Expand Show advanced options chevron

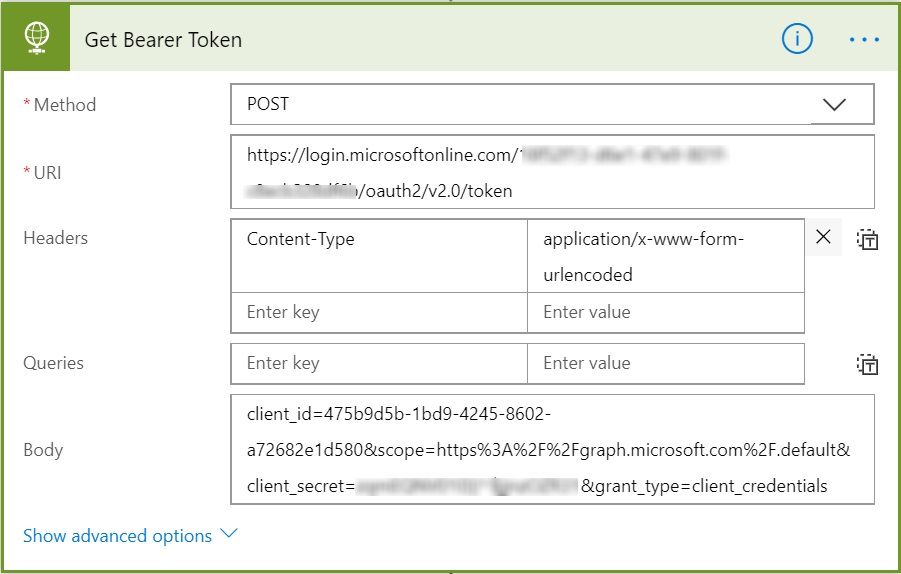tap(228, 534)
